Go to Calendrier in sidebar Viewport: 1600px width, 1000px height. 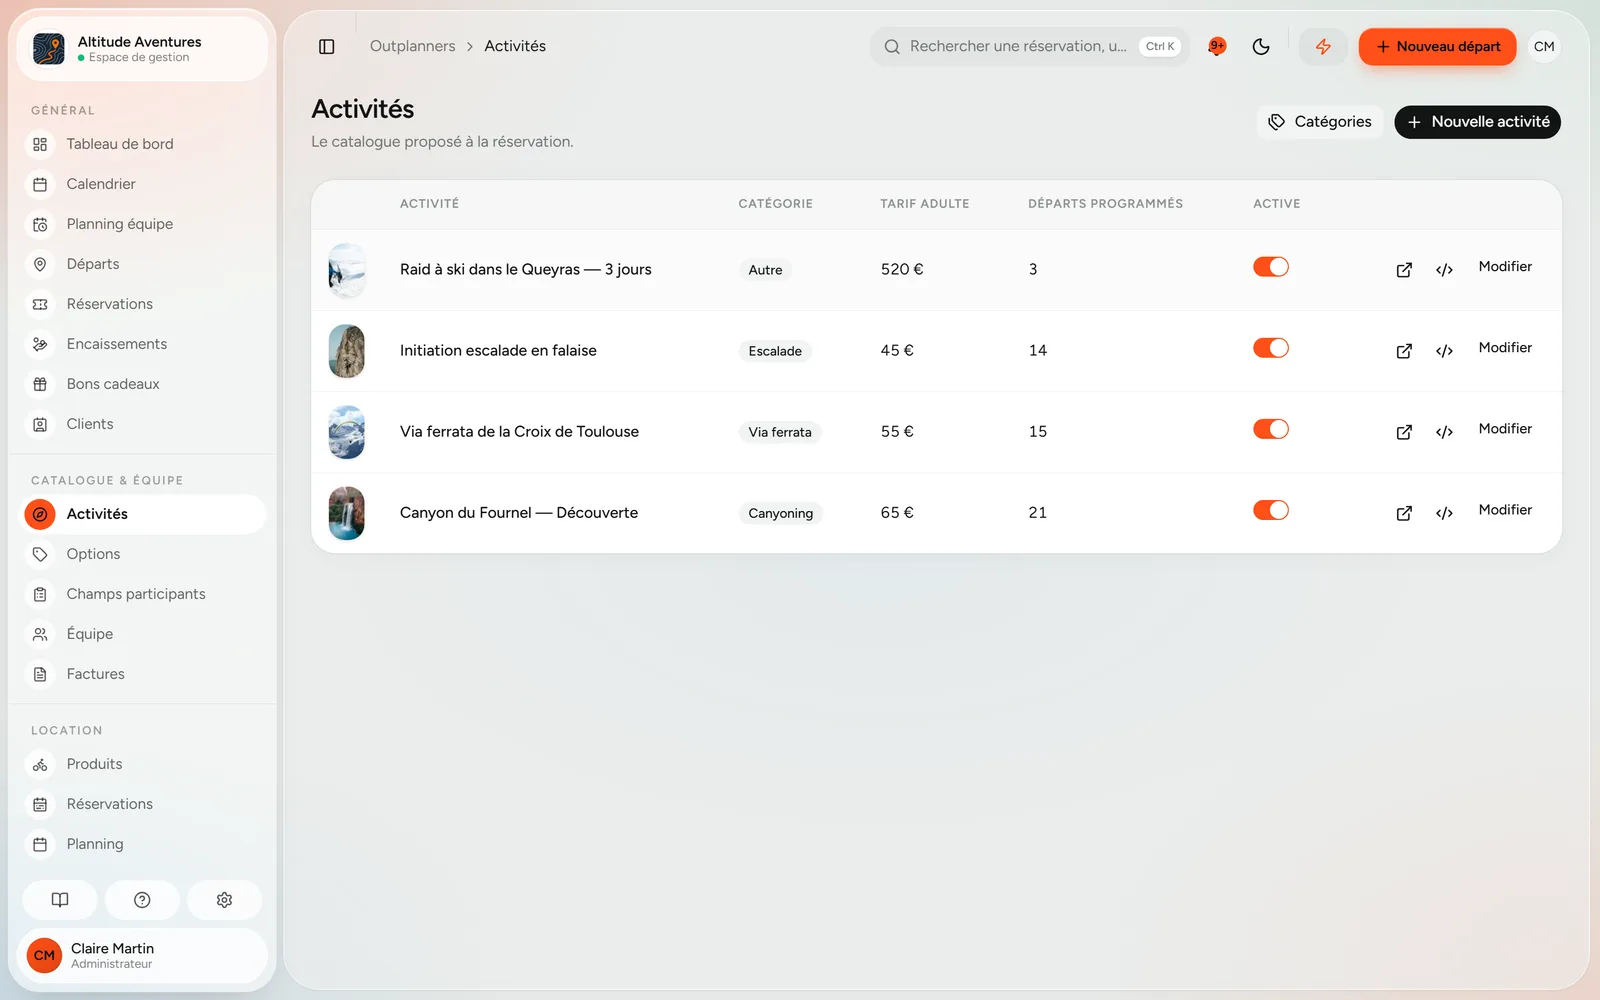pyautogui.click(x=145, y=184)
